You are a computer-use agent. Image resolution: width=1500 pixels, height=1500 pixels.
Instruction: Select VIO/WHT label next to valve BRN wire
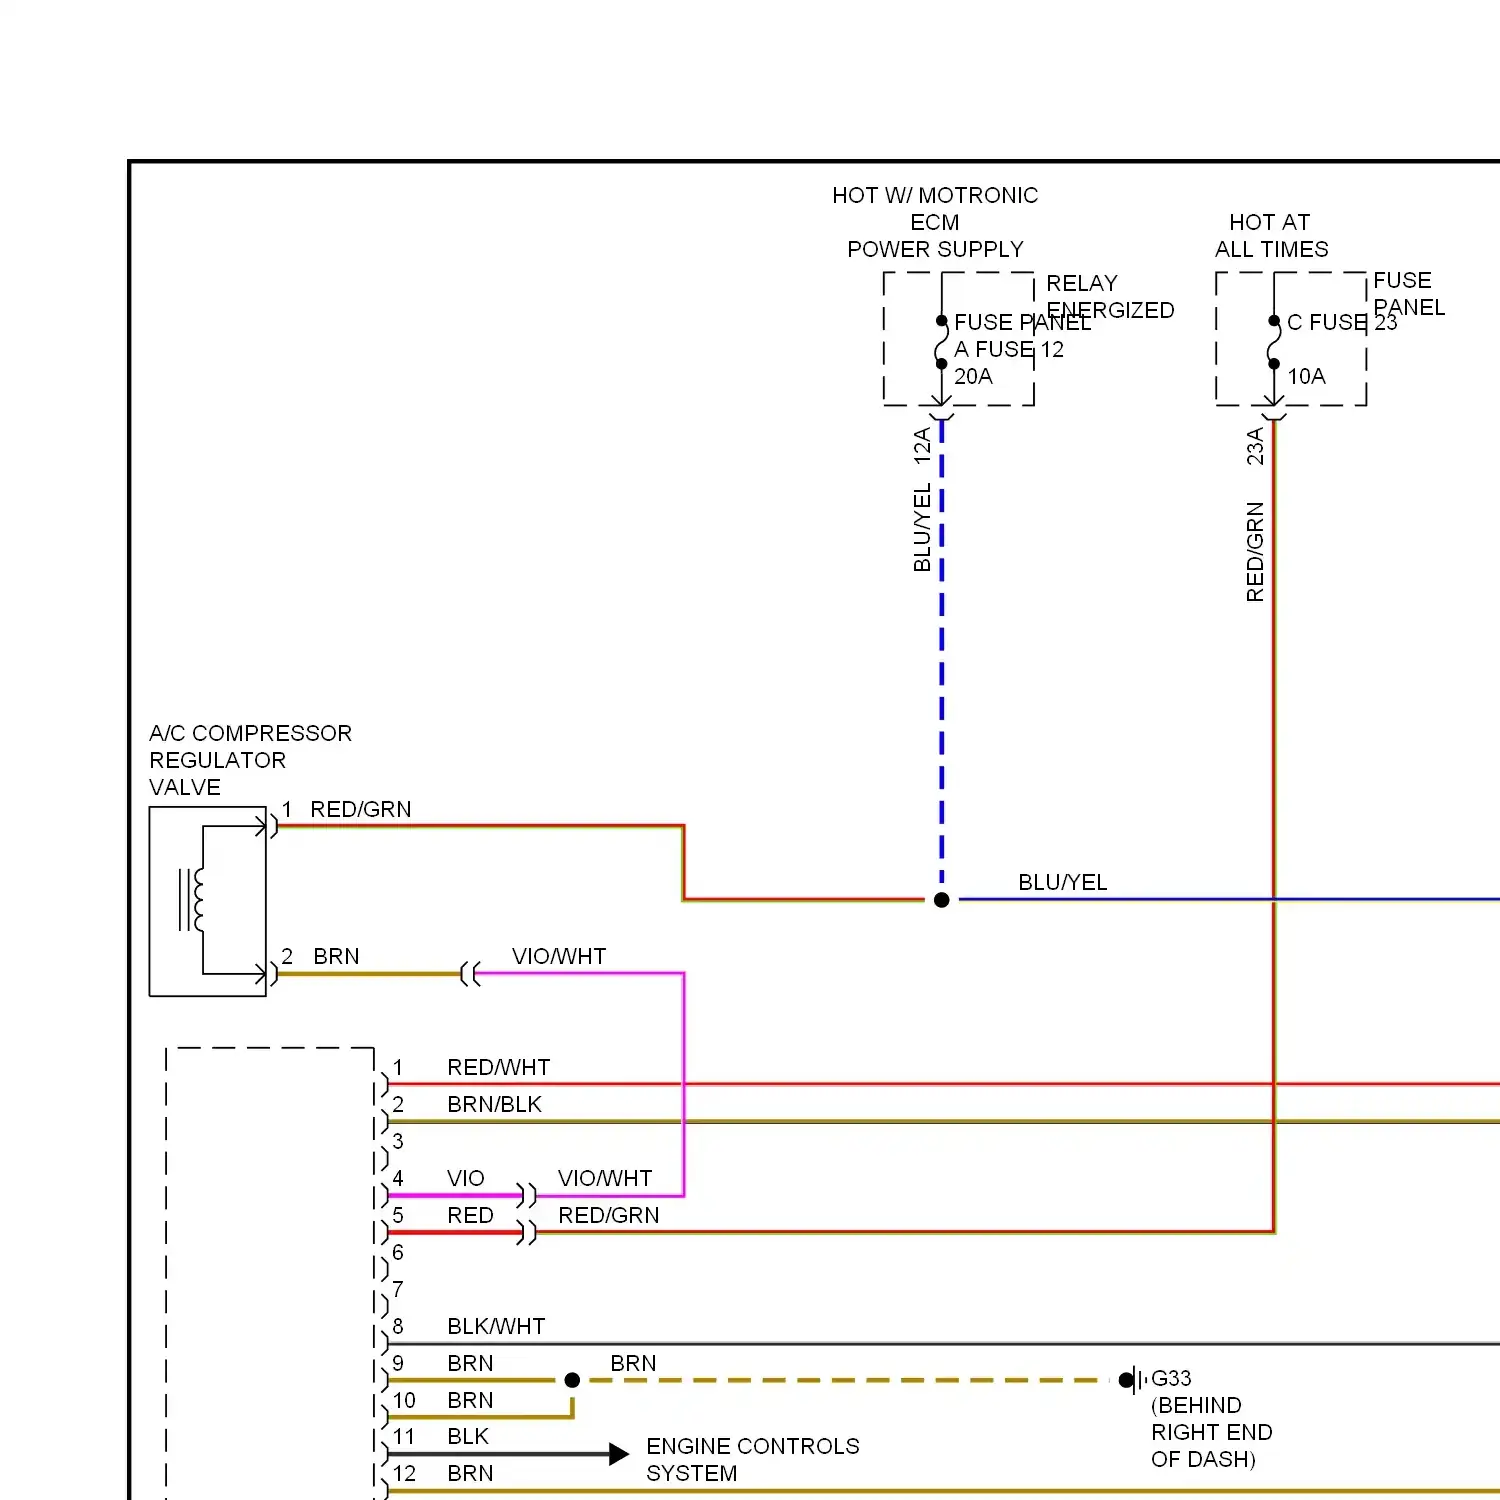(x=559, y=956)
